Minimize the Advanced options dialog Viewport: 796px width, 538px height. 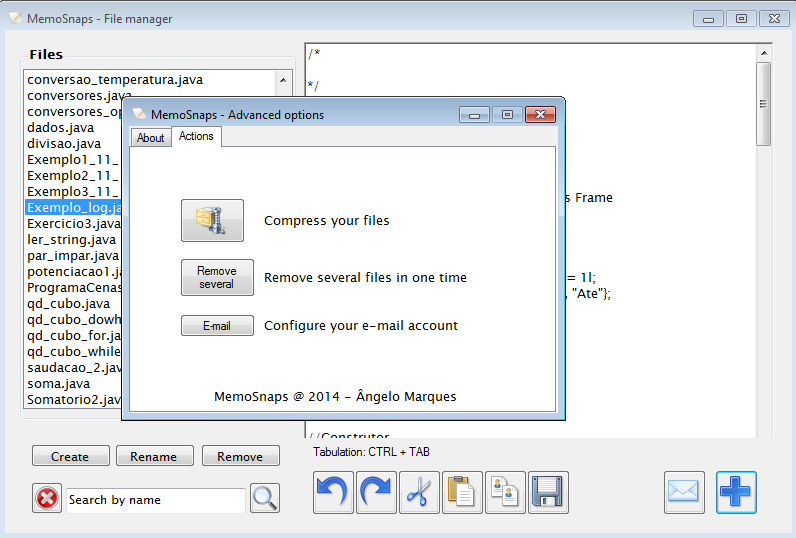[474, 115]
